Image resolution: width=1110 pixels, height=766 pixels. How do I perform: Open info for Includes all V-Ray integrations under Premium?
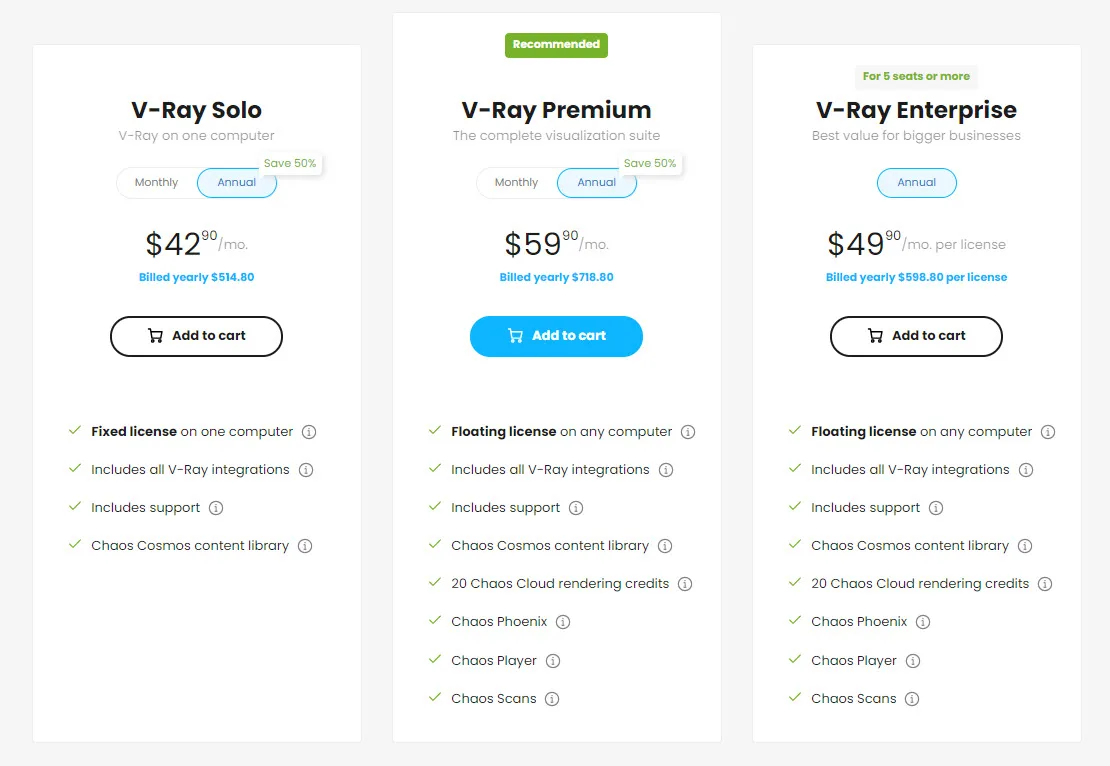click(666, 469)
